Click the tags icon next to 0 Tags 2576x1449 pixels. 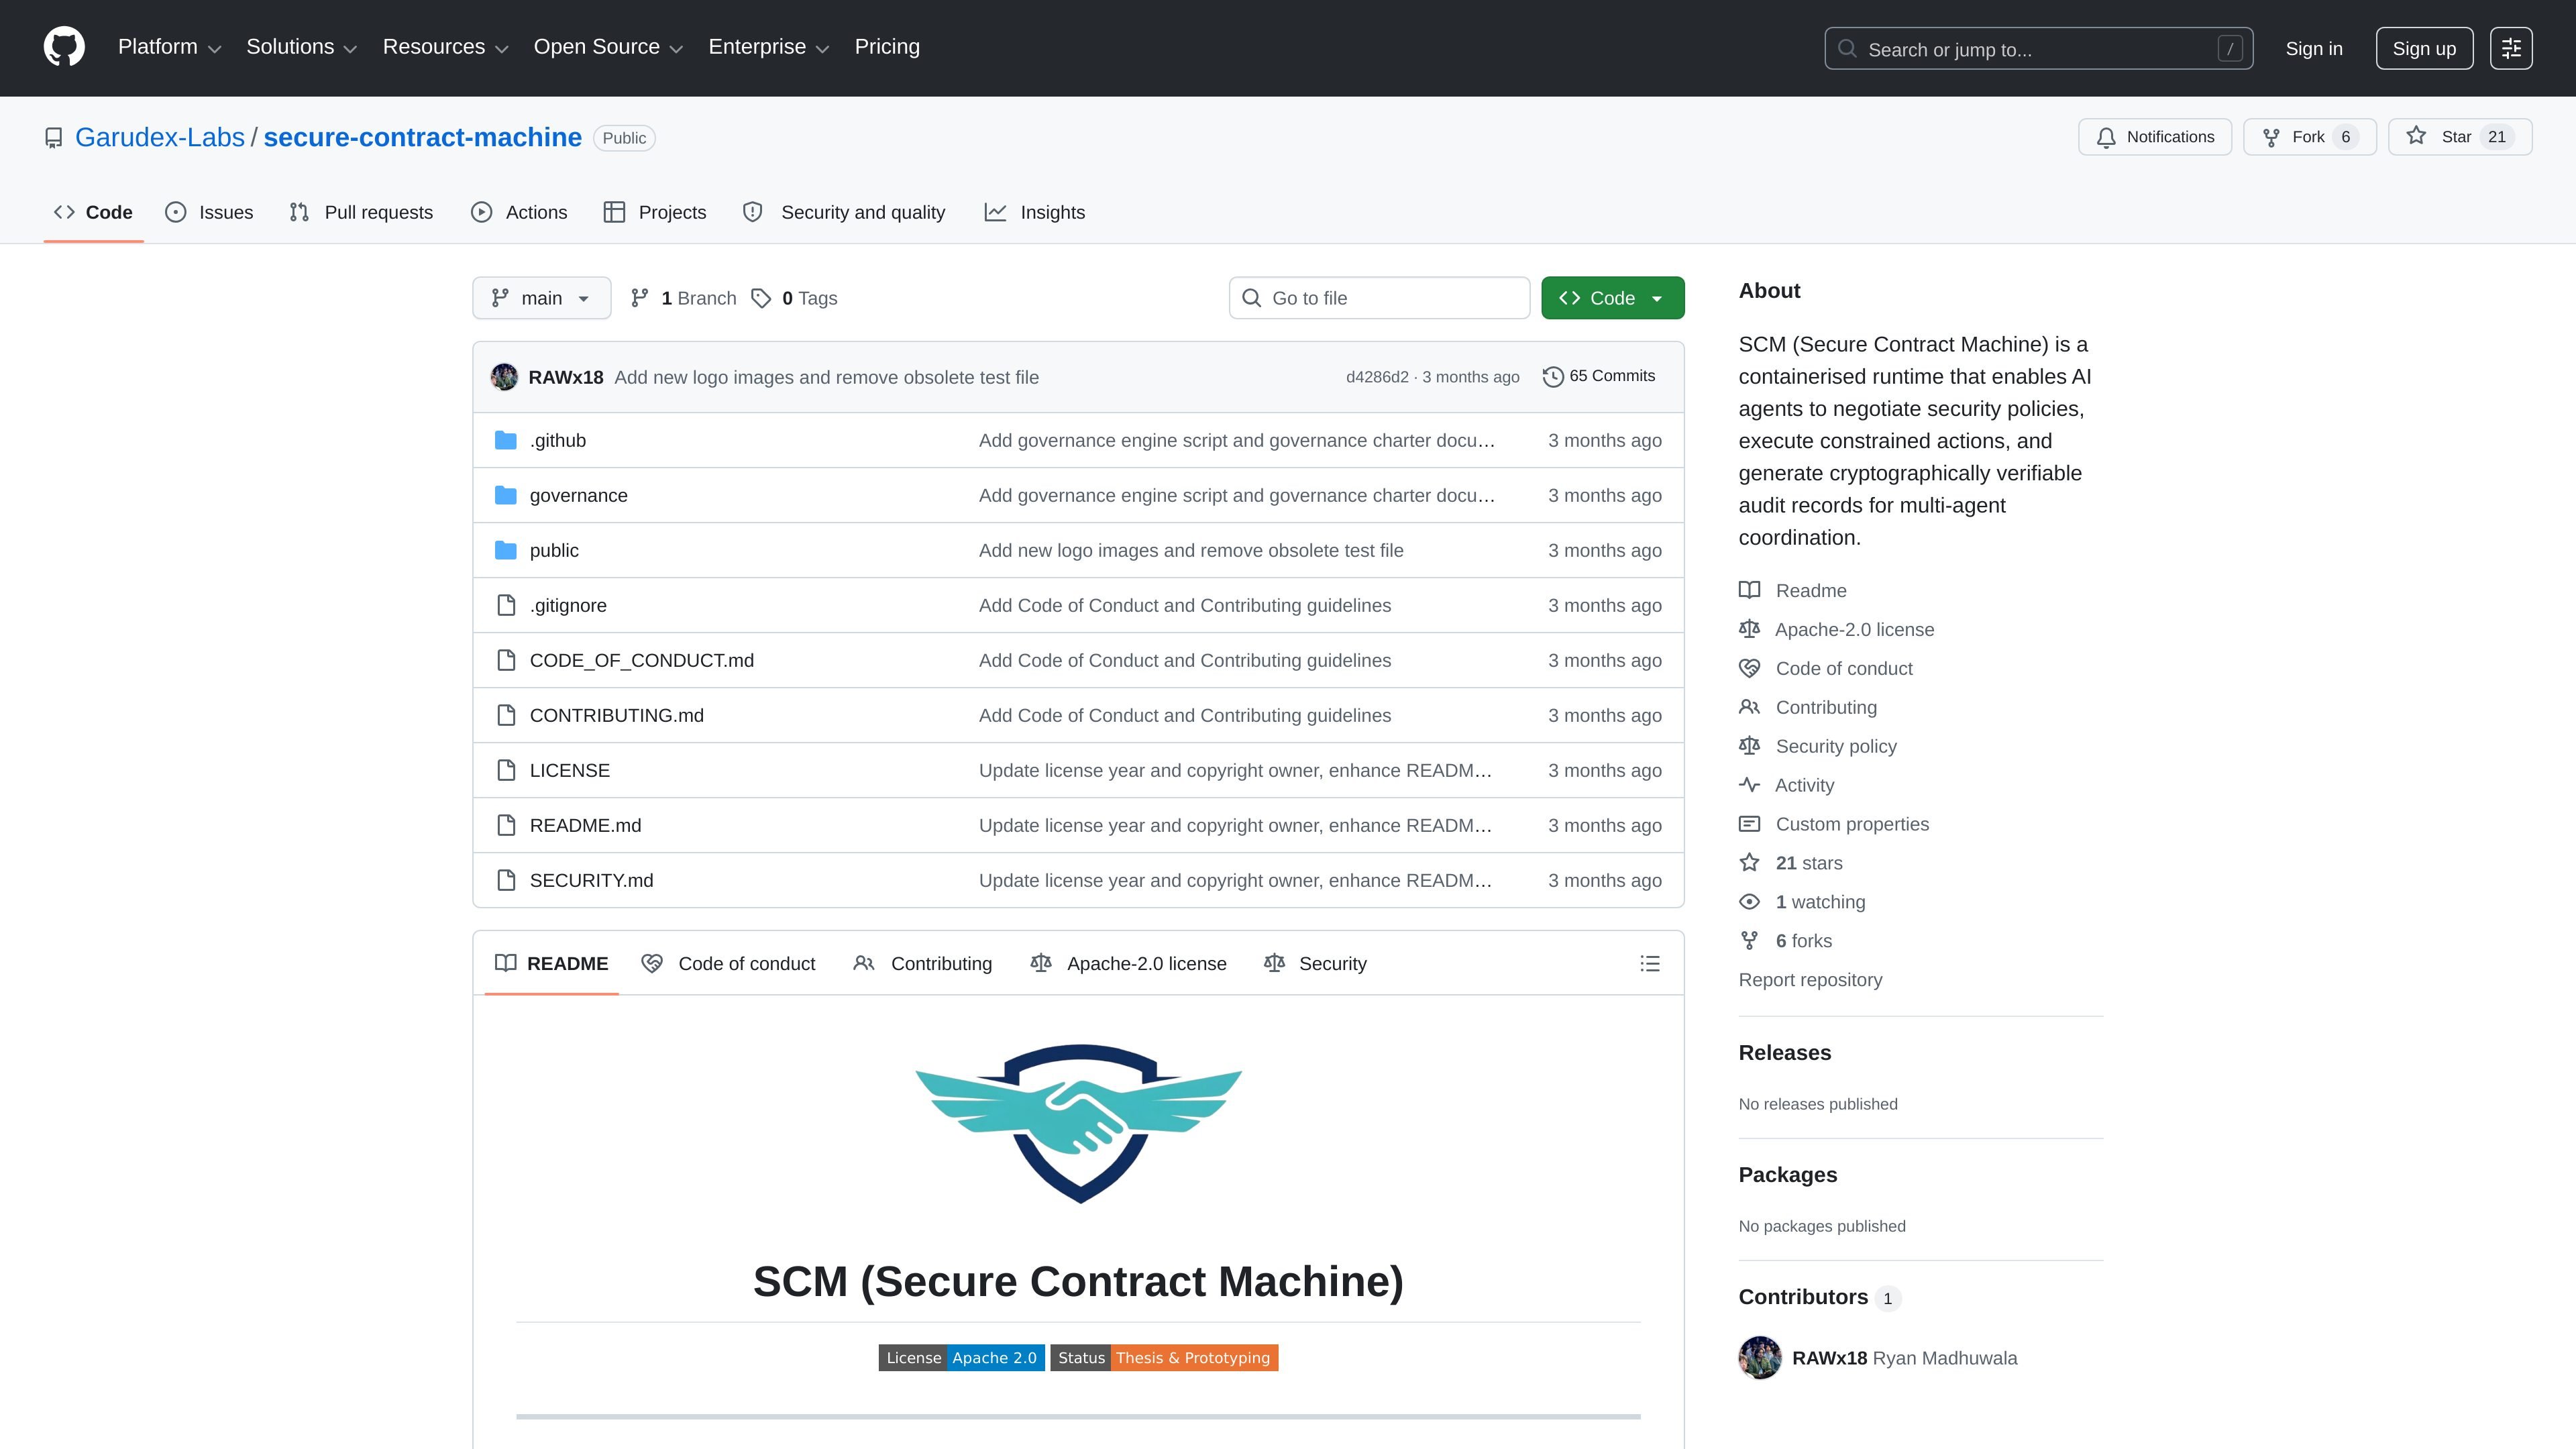pyautogui.click(x=761, y=298)
